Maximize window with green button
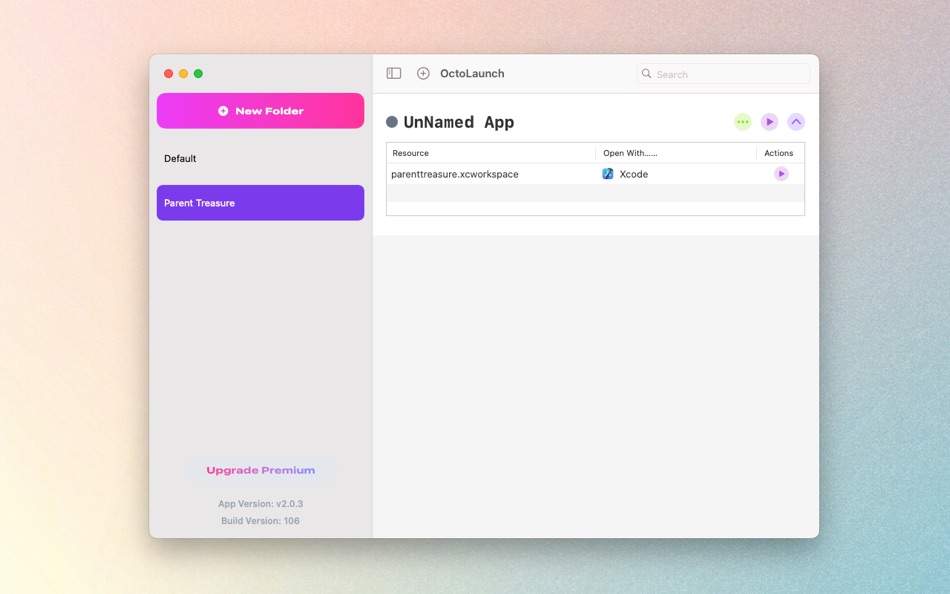 point(198,73)
